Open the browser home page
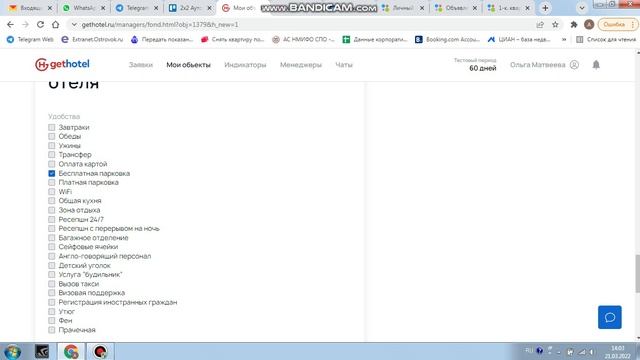The height and width of the screenshot is (360, 640). [56, 24]
